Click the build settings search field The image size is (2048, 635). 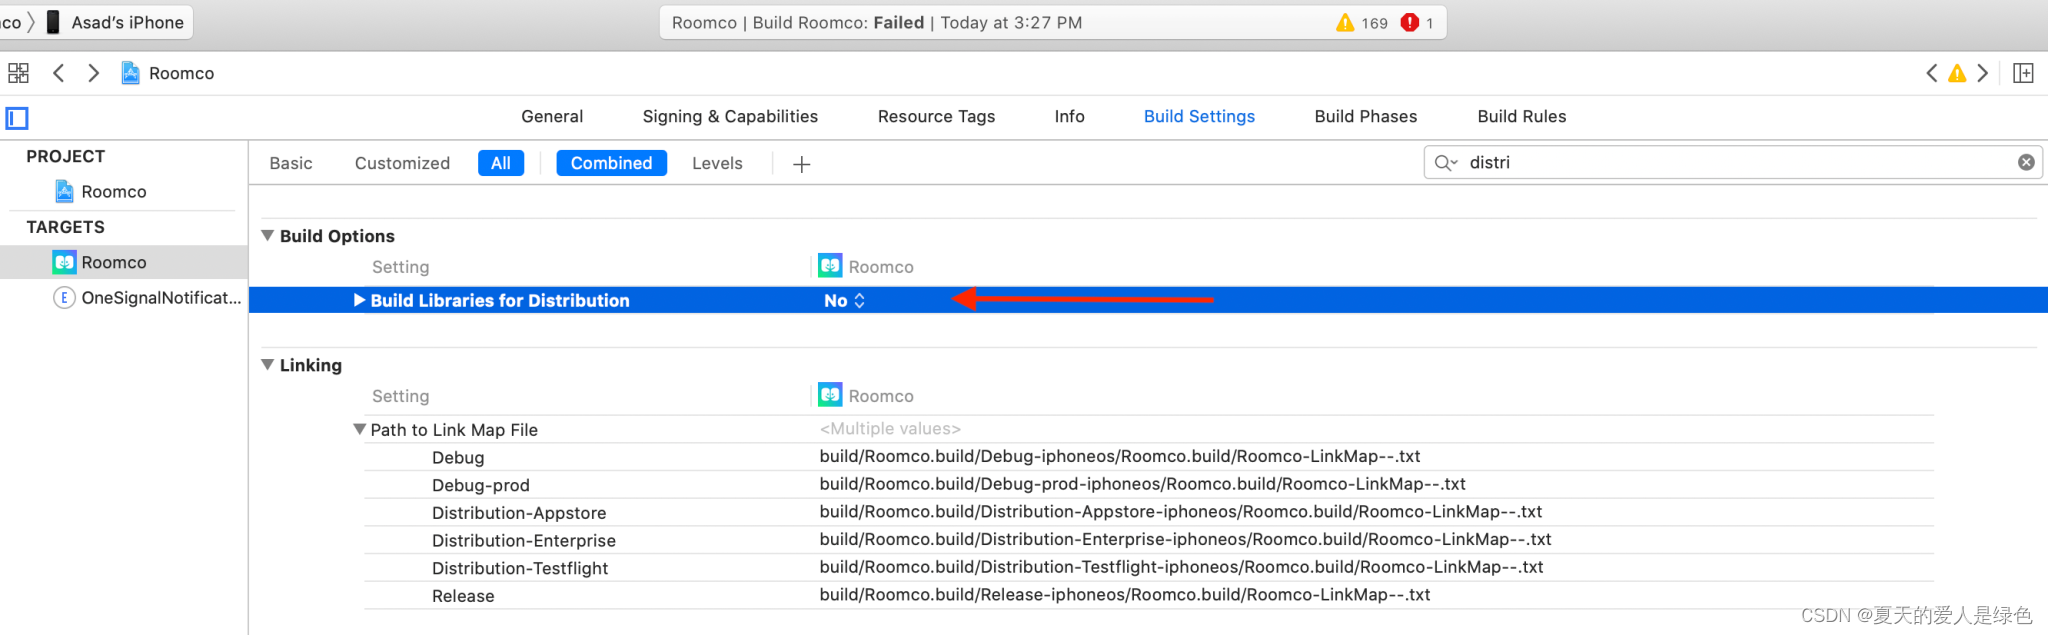[x=1733, y=162]
